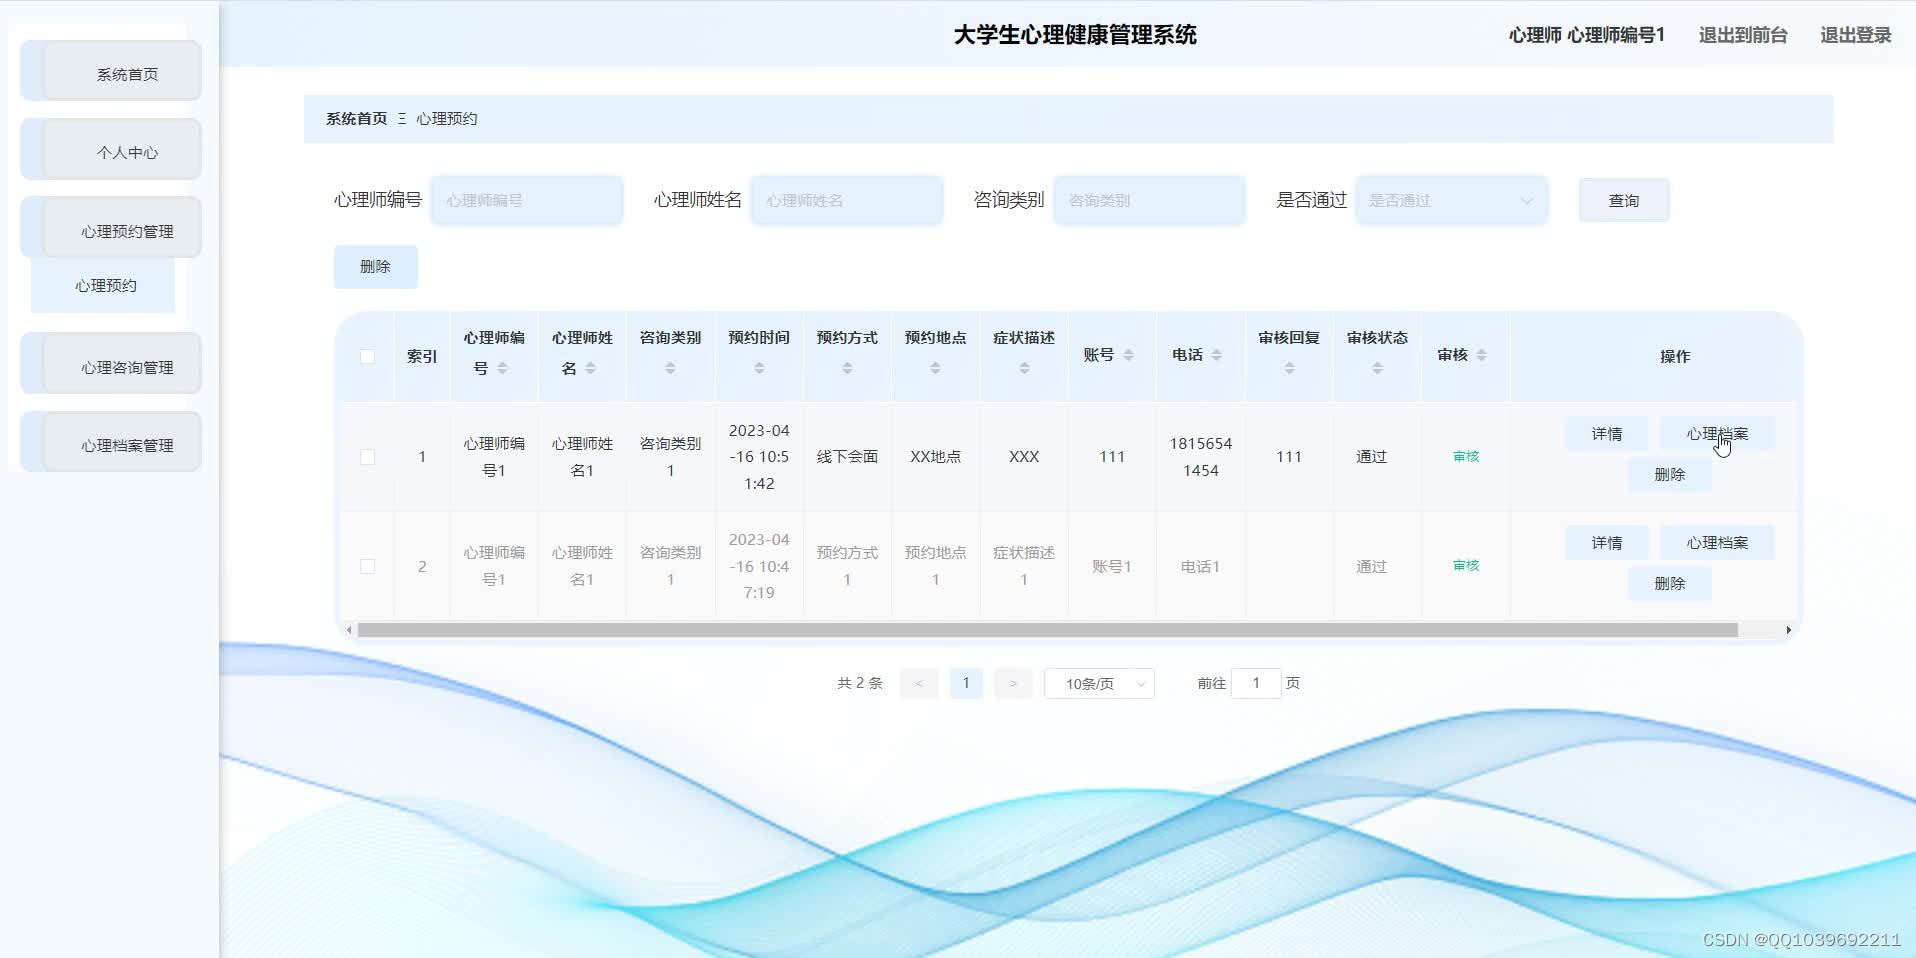Viewport: 1916px width, 958px height.
Task: Sort by 咨询类别 column arrows
Action: (670, 369)
